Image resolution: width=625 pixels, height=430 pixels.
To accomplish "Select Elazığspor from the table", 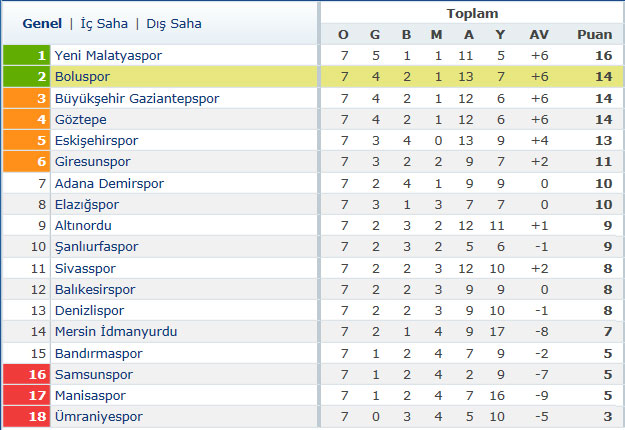I will point(86,205).
